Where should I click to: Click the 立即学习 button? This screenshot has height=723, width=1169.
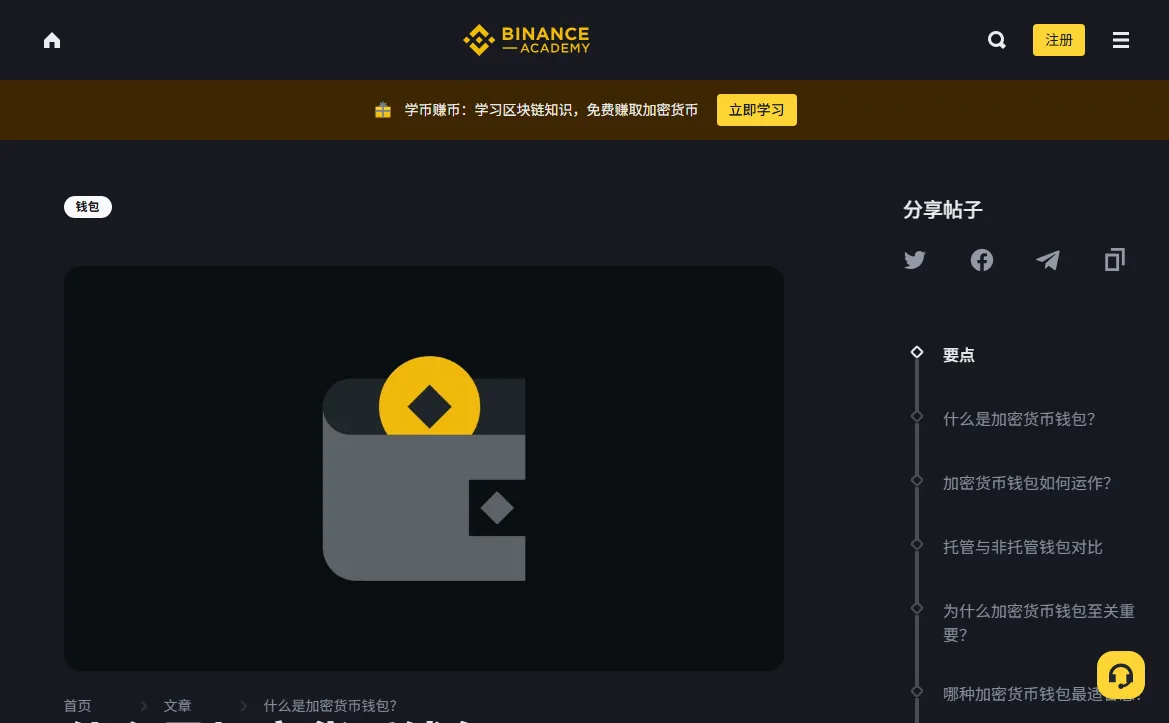[x=757, y=110]
